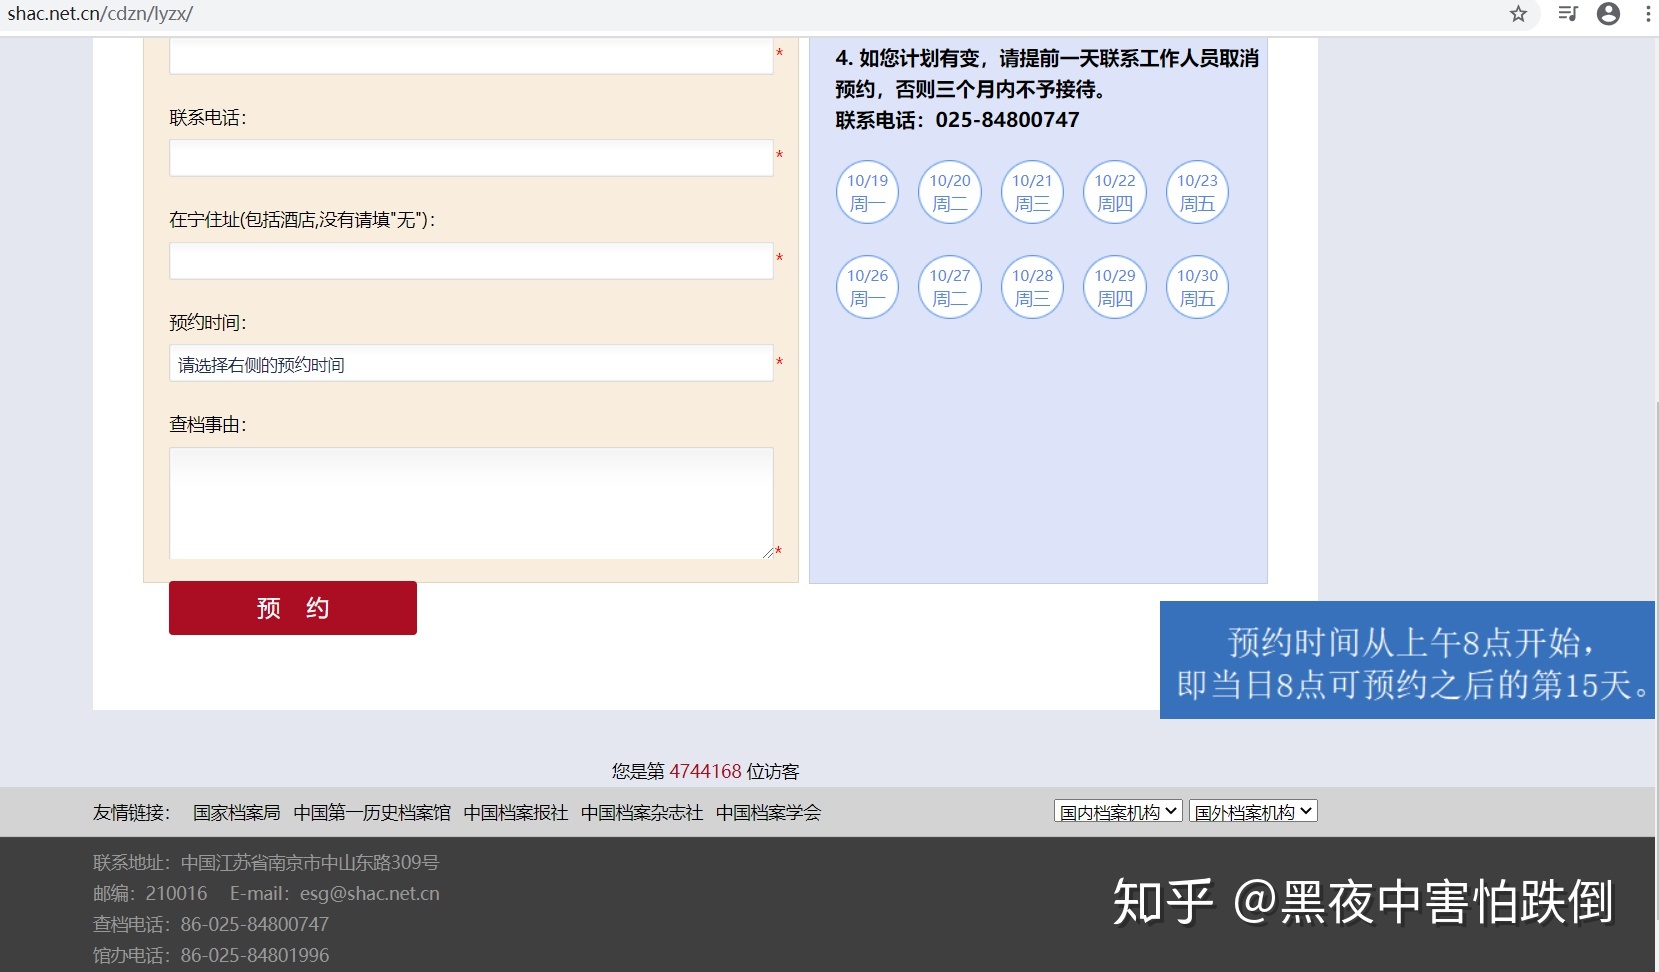This screenshot has height=972, width=1659.
Task: Expand the 国内档案机构 dropdown
Action: point(1117,812)
